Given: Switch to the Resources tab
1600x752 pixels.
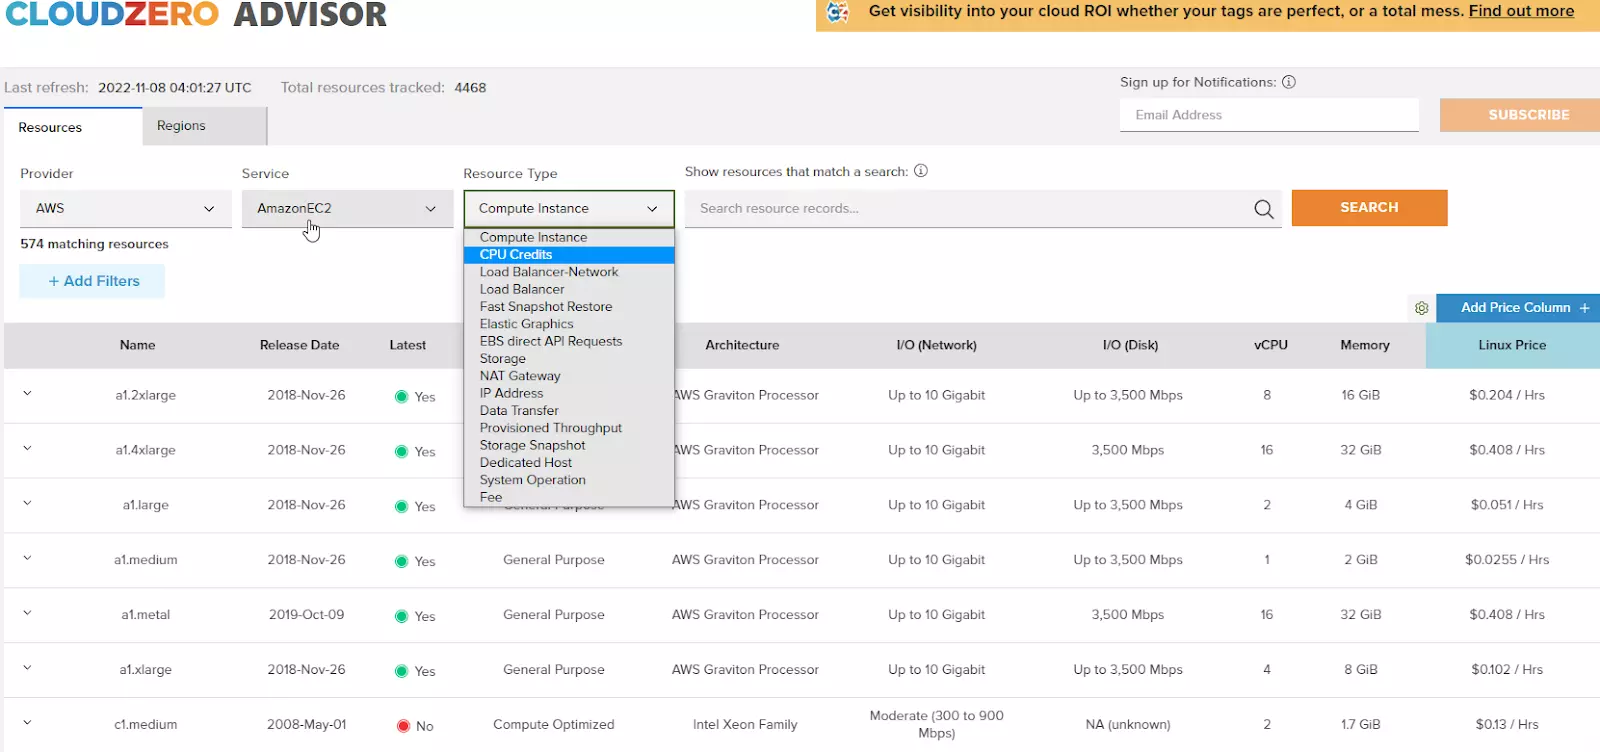Looking at the screenshot, I should click(73, 127).
